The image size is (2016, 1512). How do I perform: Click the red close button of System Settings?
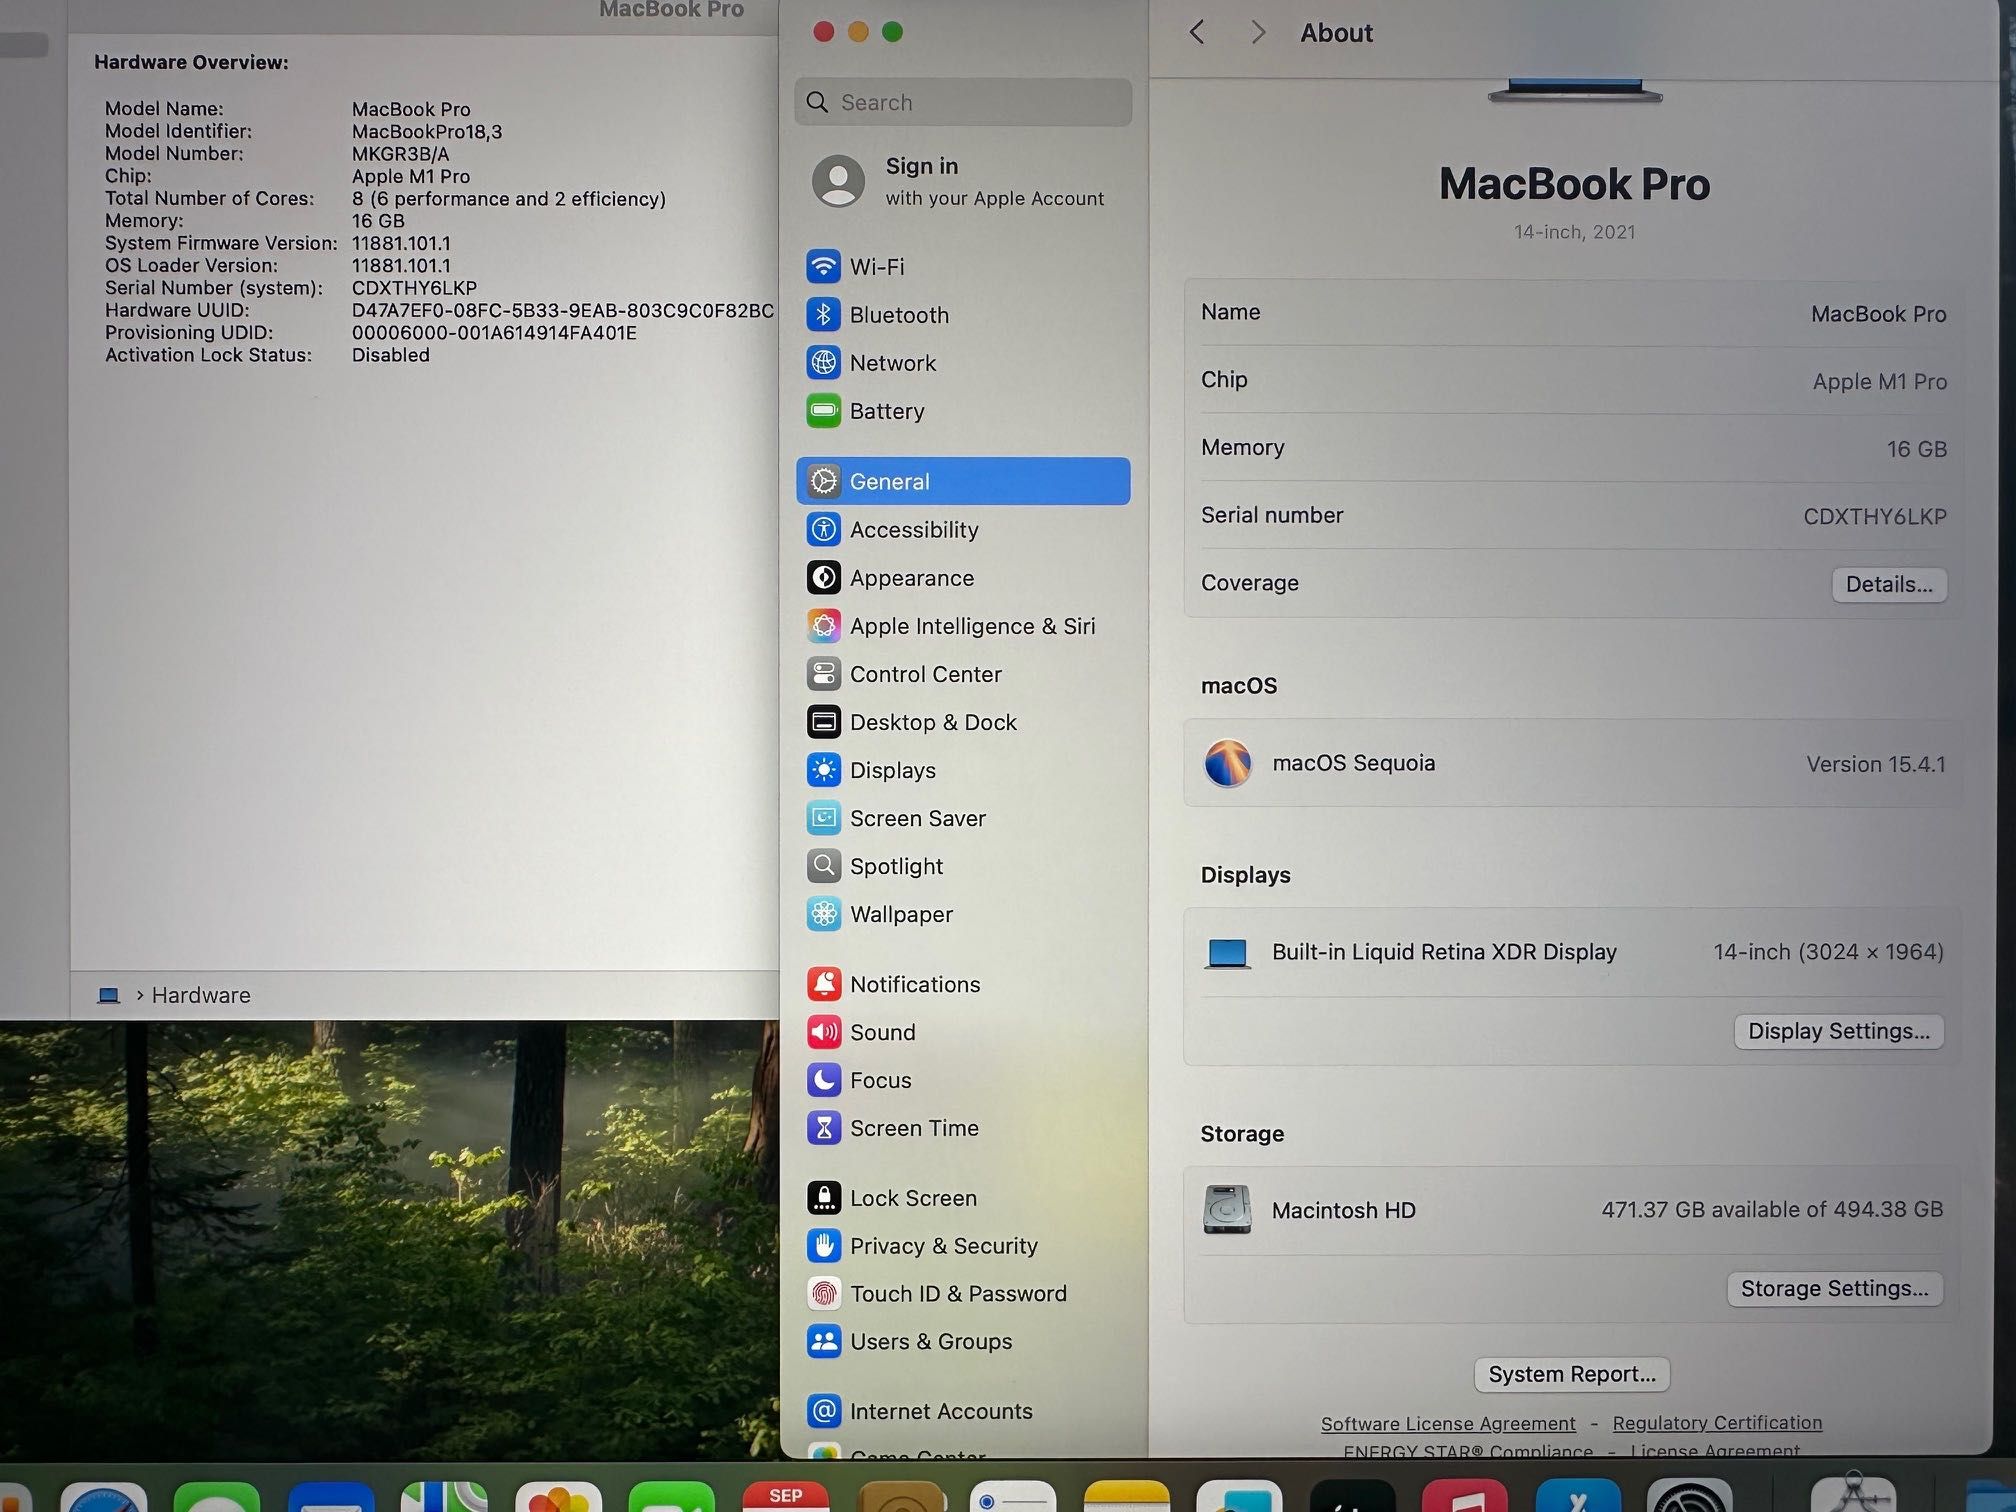(824, 32)
